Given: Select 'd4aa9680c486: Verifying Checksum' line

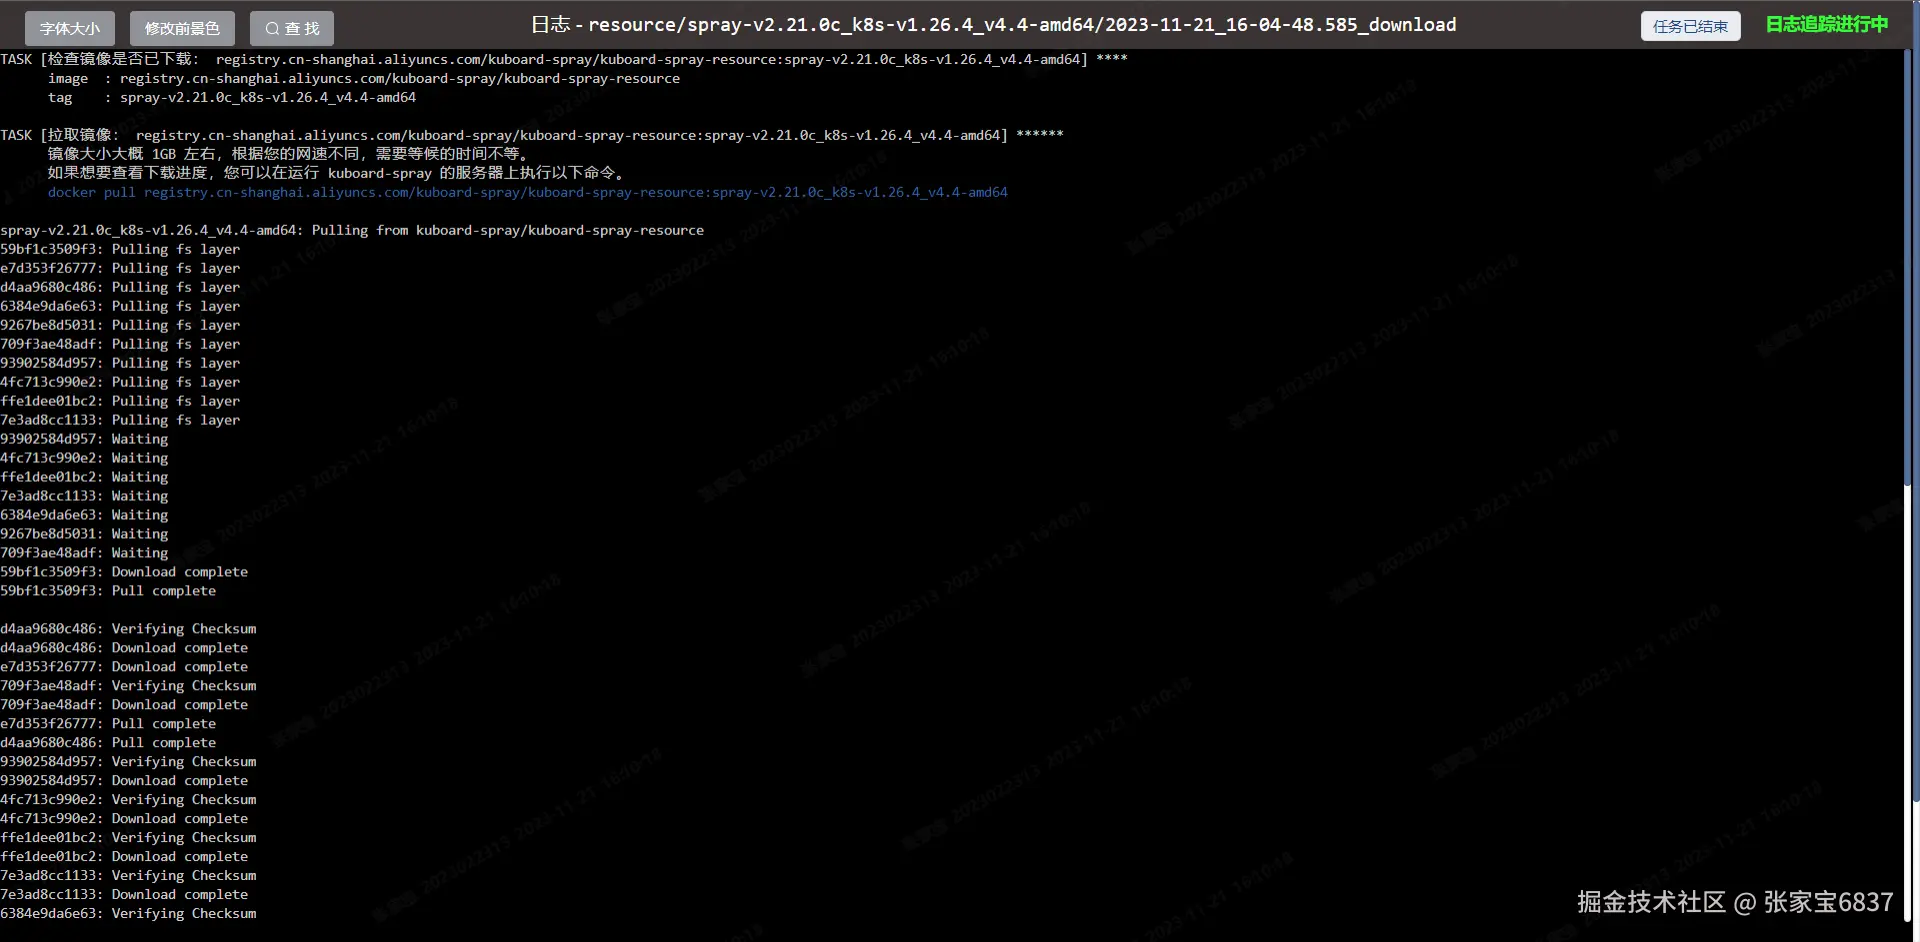Looking at the screenshot, I should point(128,629).
